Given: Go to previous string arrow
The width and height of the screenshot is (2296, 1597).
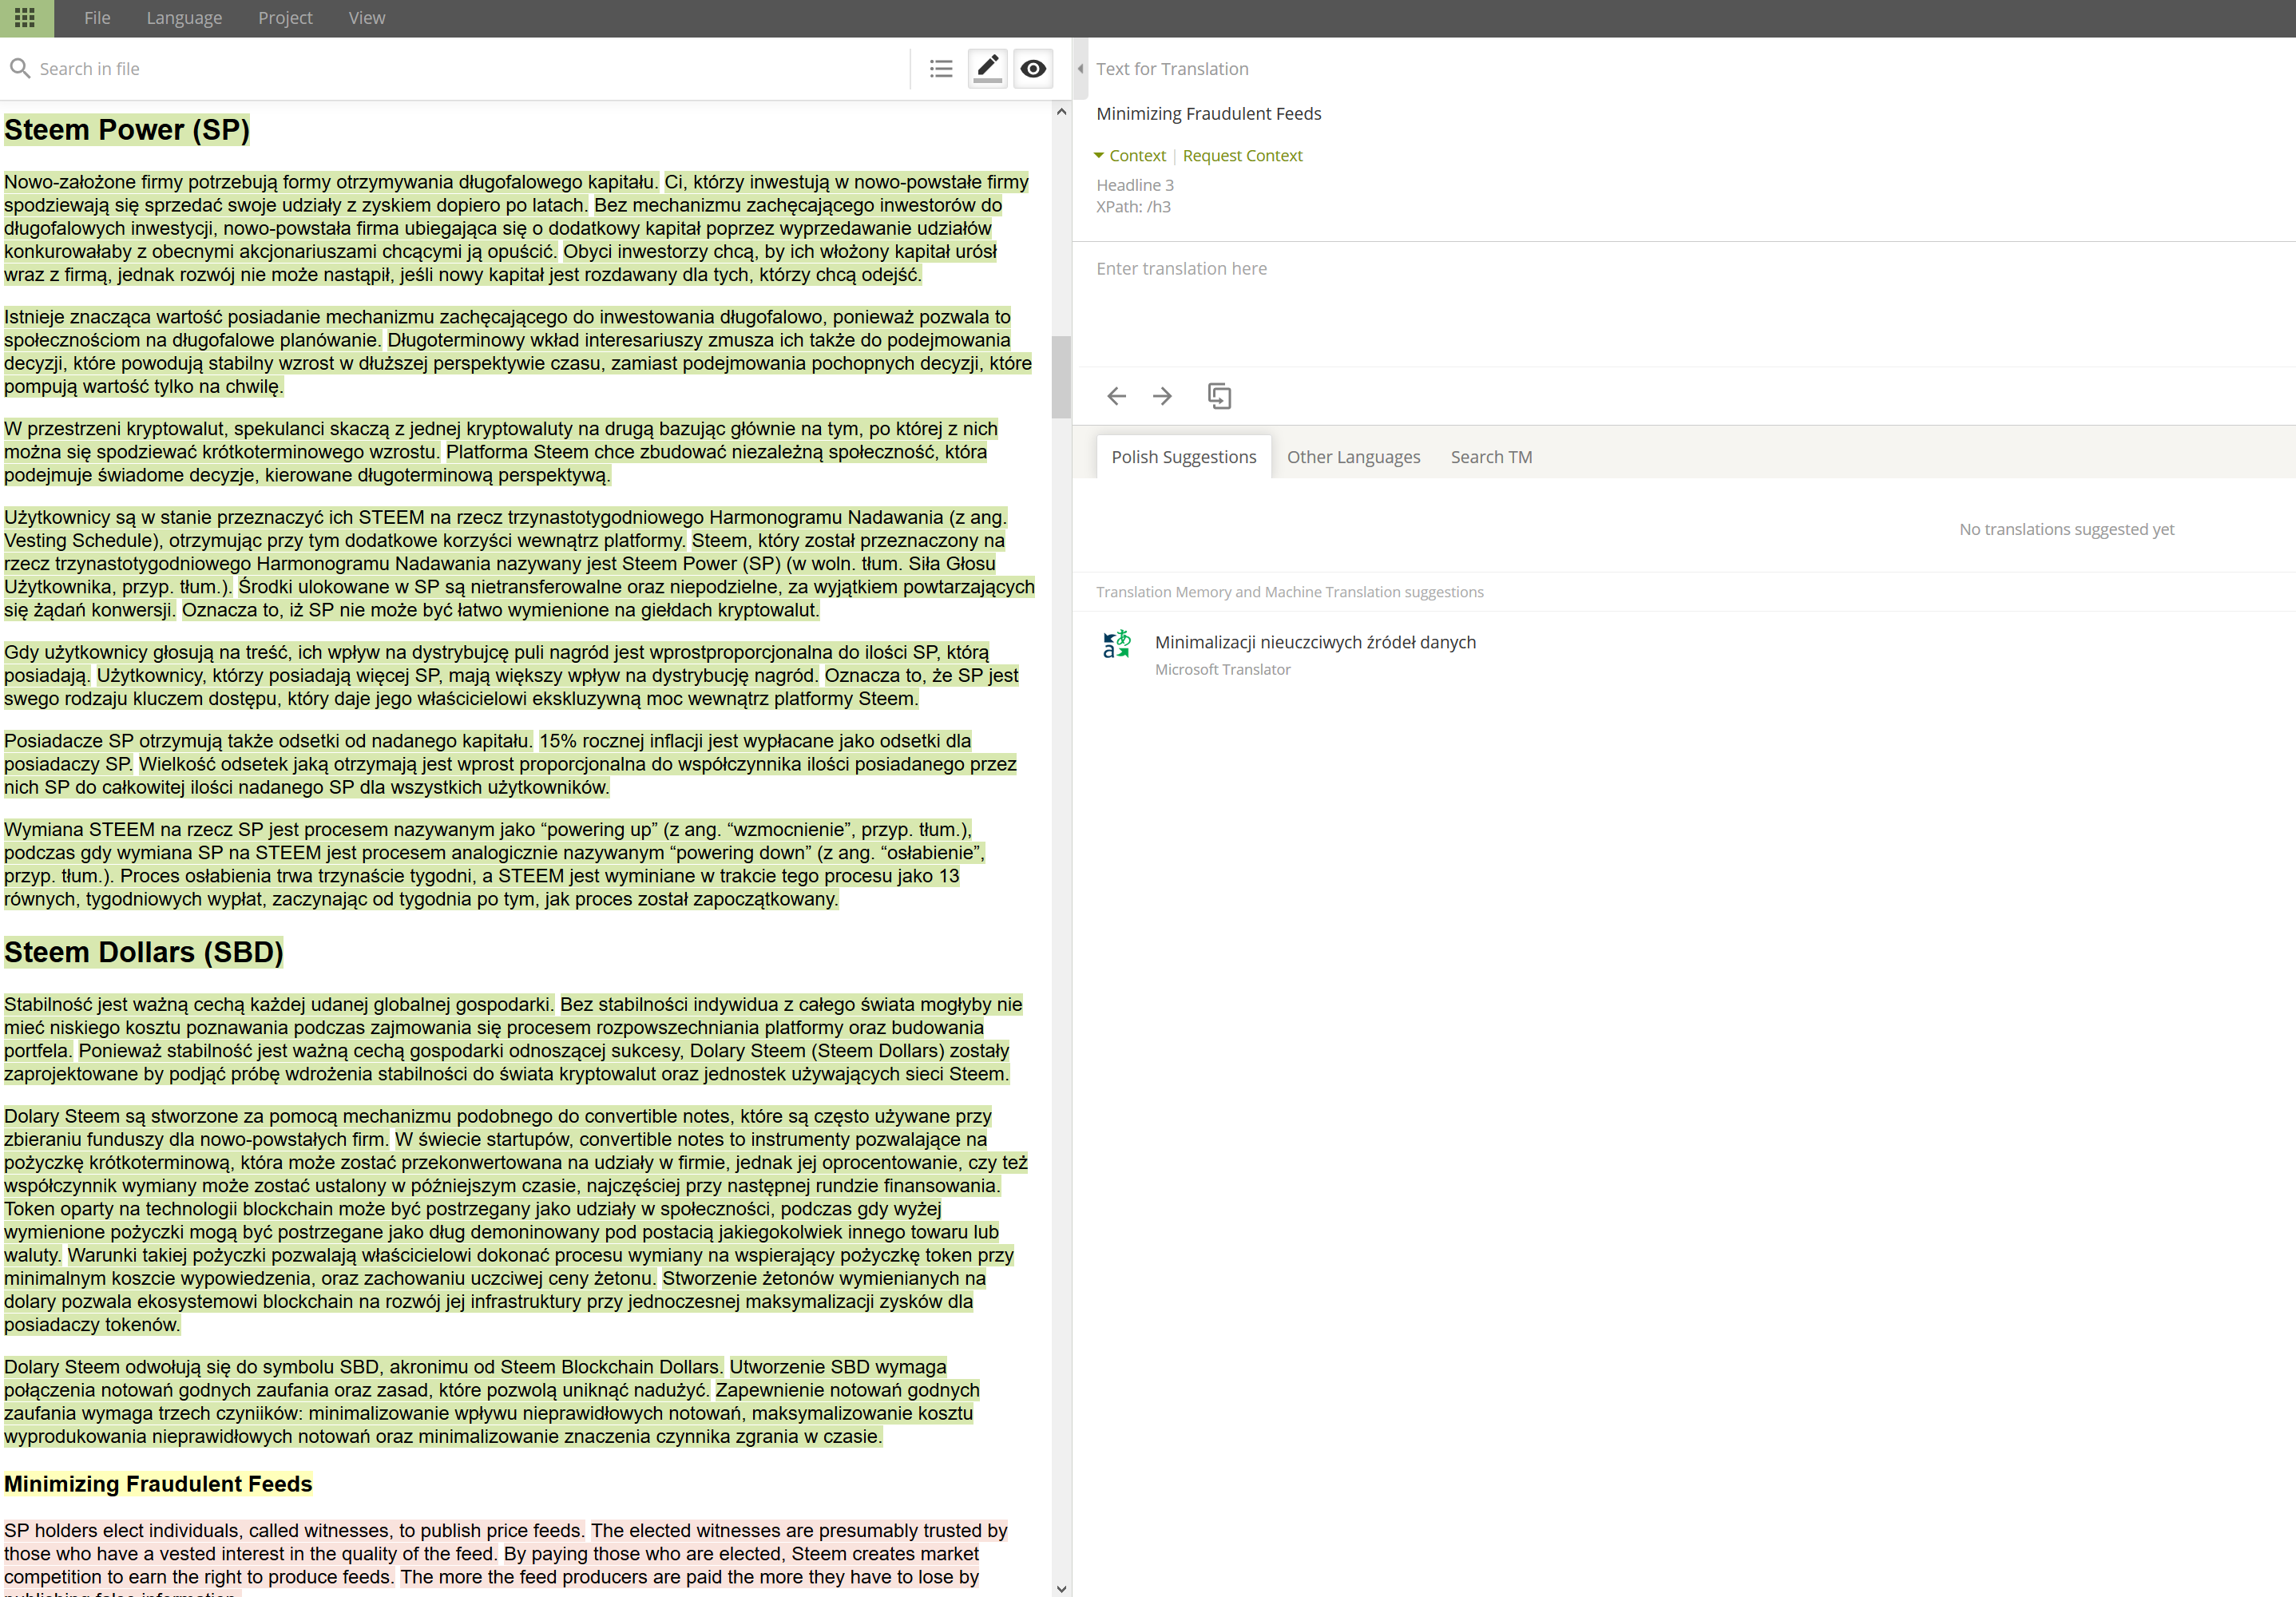Looking at the screenshot, I should click(1116, 396).
